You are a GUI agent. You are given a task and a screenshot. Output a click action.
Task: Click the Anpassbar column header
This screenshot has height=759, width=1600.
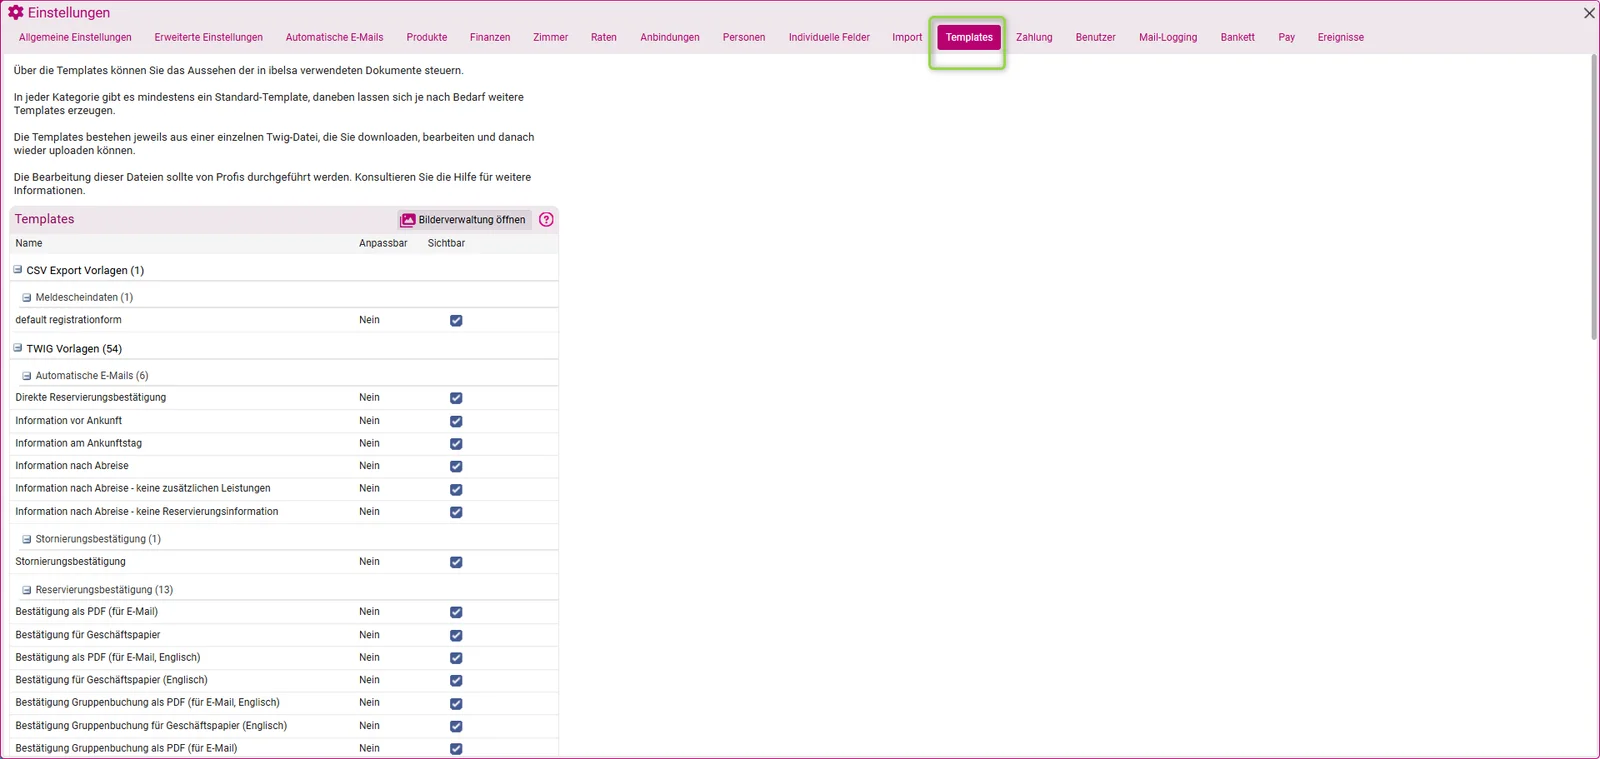(383, 244)
